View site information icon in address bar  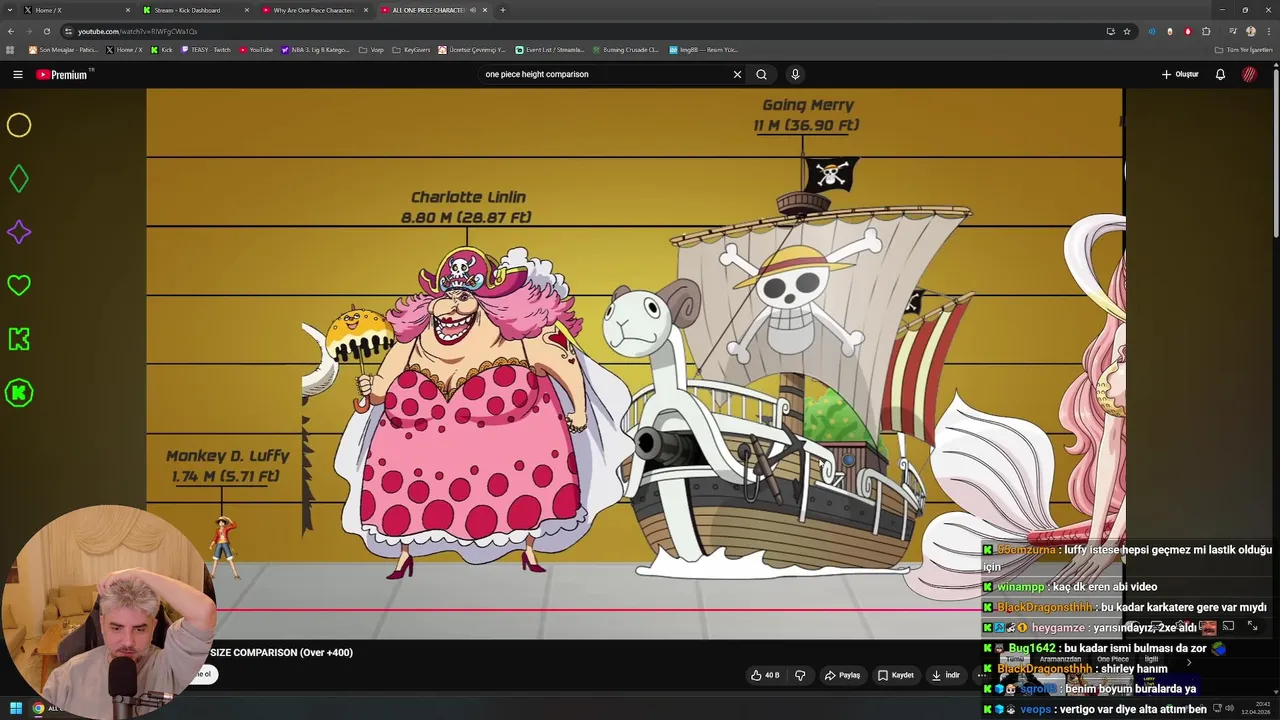click(68, 31)
